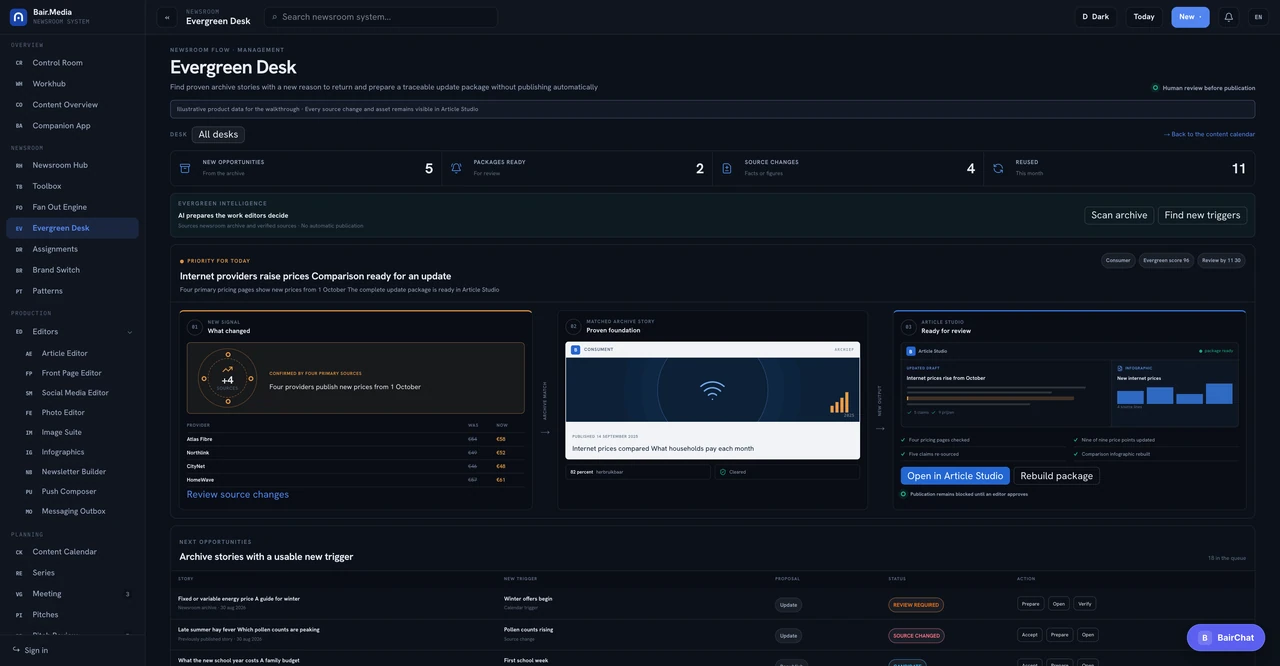Image resolution: width=1280 pixels, height=666 pixels.
Task: Open Control Room in sidebar
Action: tap(72, 63)
